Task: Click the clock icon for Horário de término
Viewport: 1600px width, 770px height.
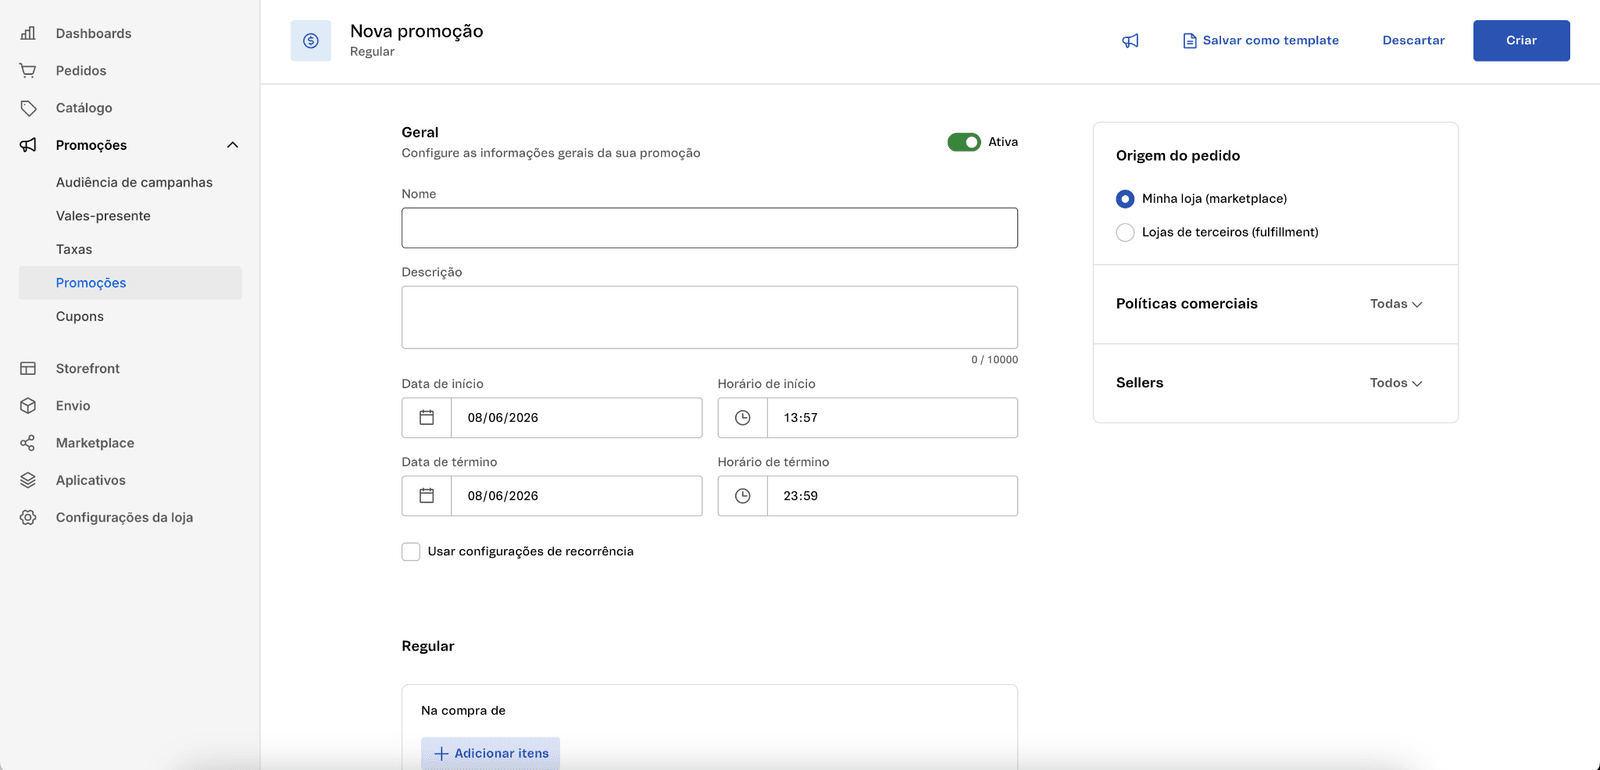Action: click(x=743, y=496)
